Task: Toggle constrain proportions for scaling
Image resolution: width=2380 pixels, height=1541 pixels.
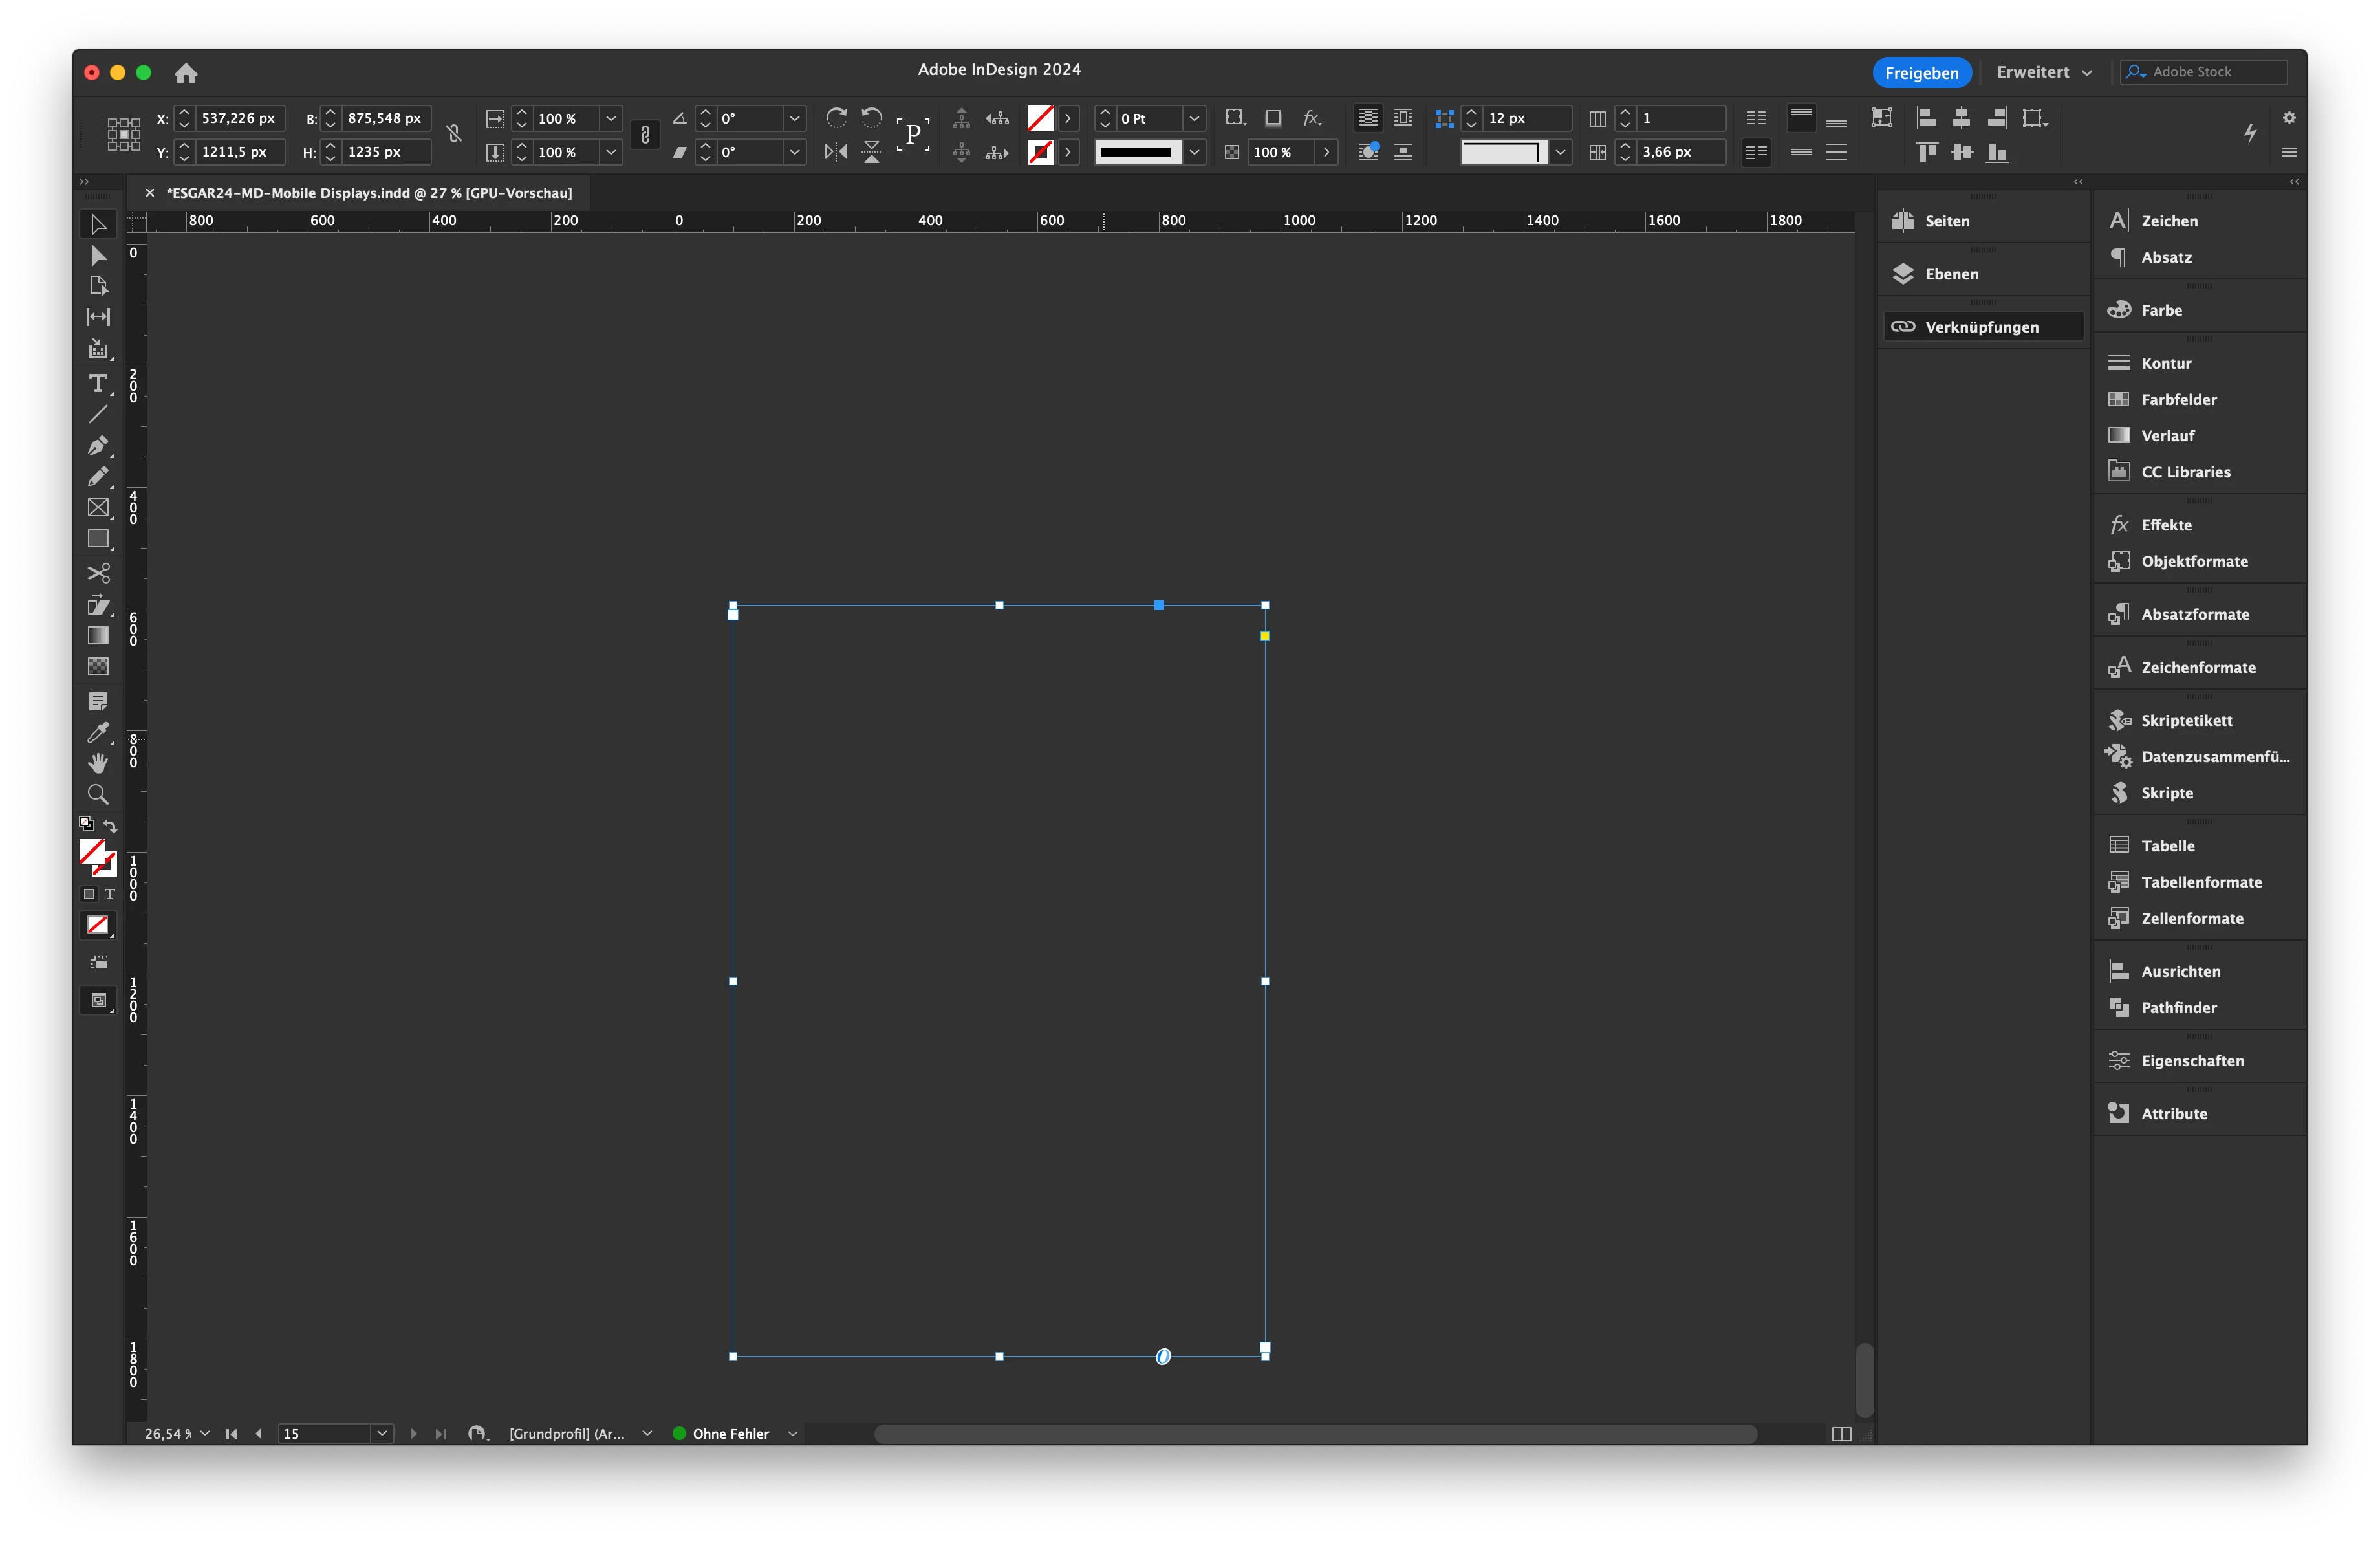Action: coord(645,135)
